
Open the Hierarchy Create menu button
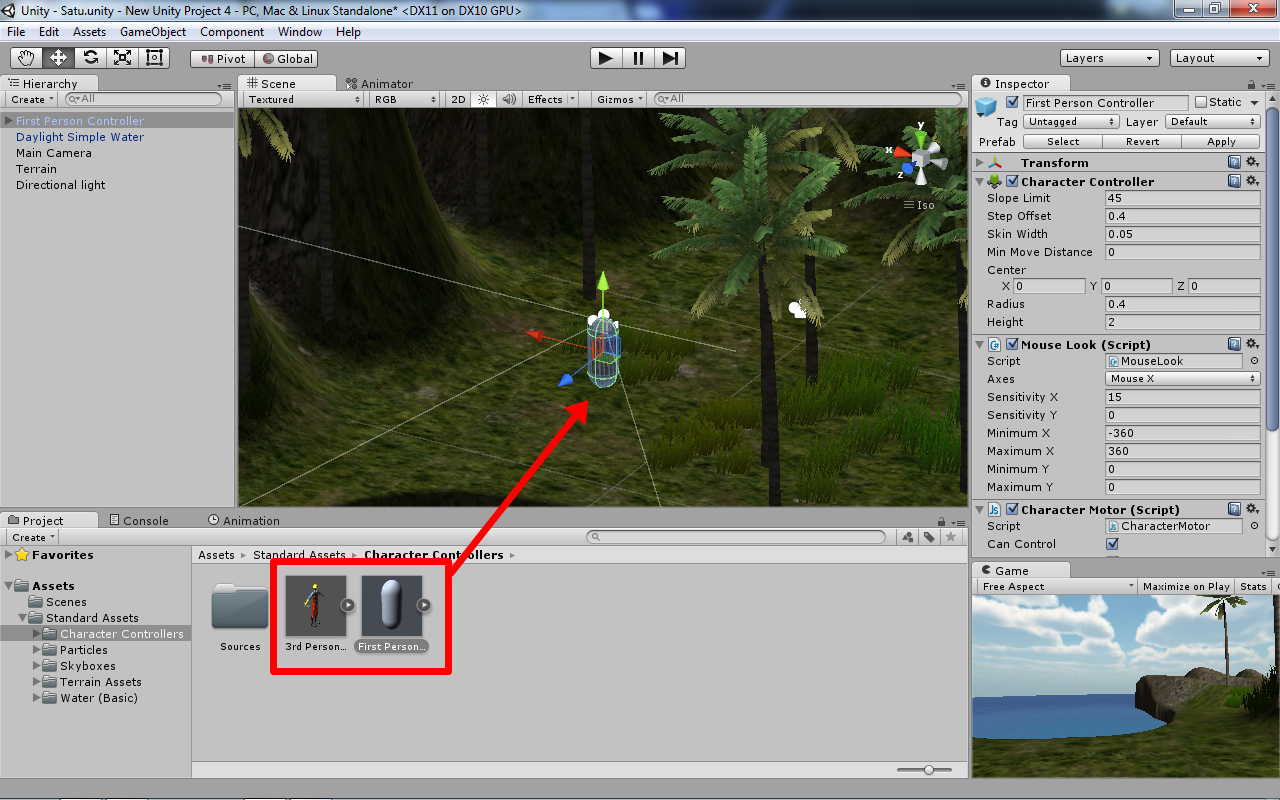pos(32,99)
